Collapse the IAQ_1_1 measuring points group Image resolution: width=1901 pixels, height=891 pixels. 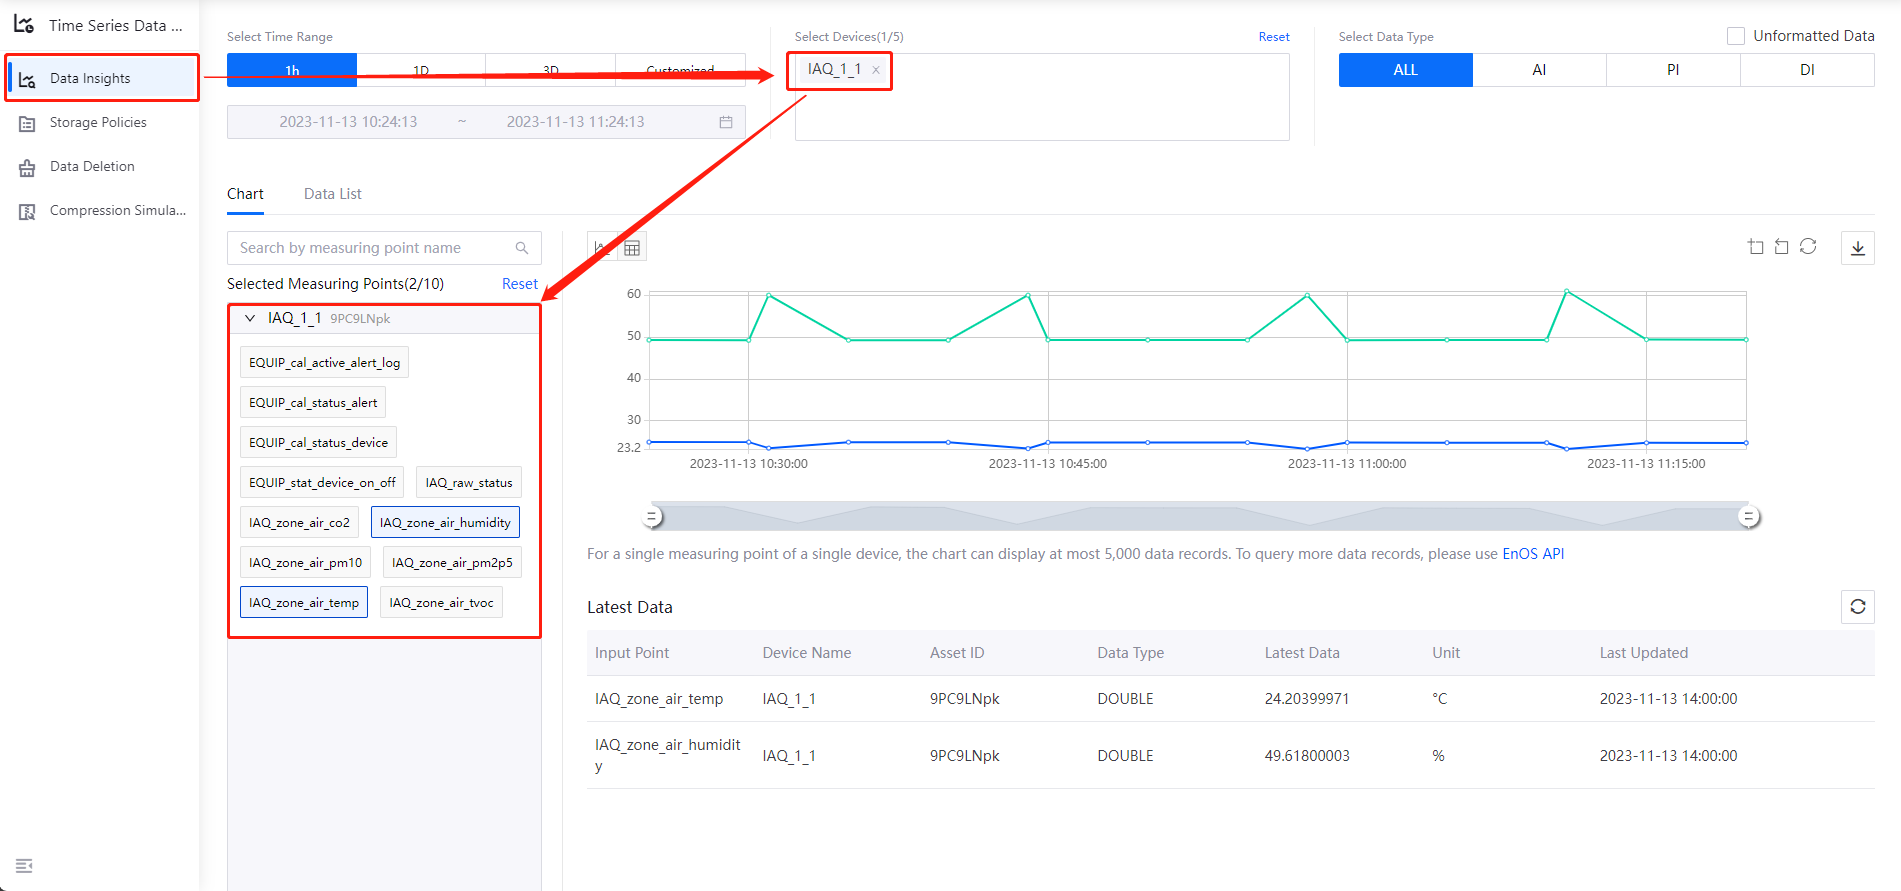point(250,318)
